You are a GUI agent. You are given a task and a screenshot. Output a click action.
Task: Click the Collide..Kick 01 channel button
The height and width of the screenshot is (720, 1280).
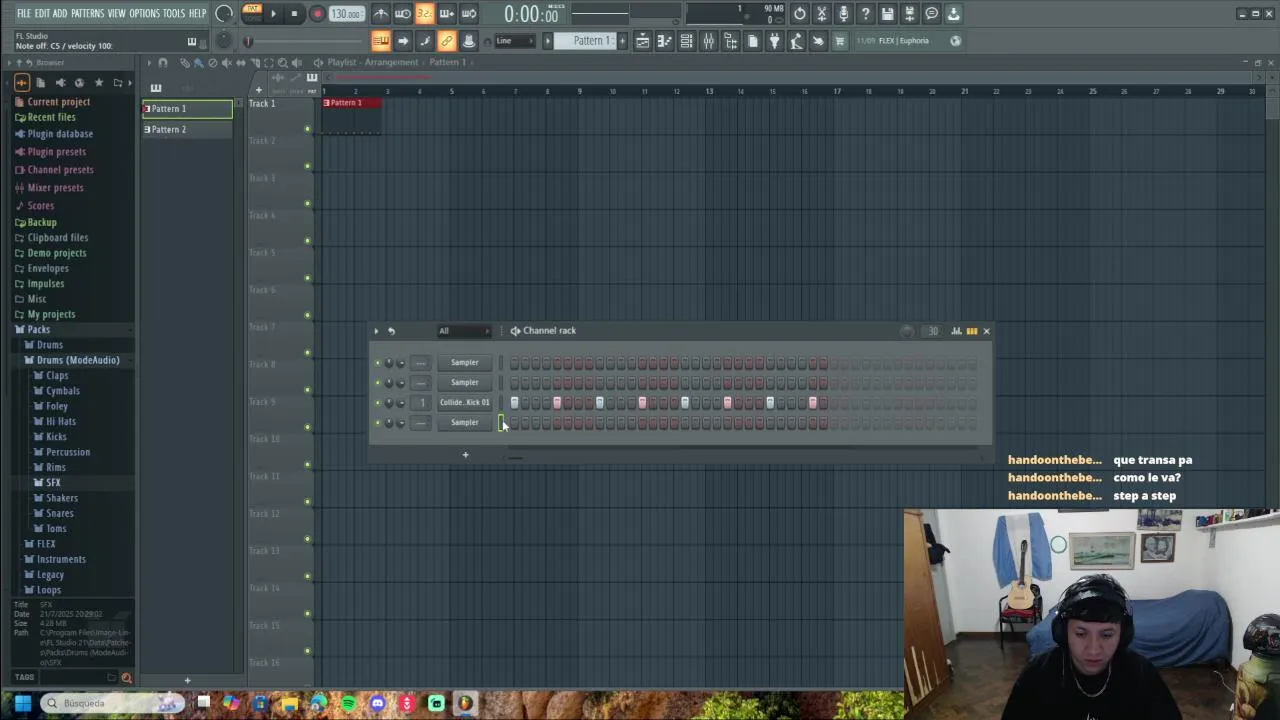coord(464,403)
